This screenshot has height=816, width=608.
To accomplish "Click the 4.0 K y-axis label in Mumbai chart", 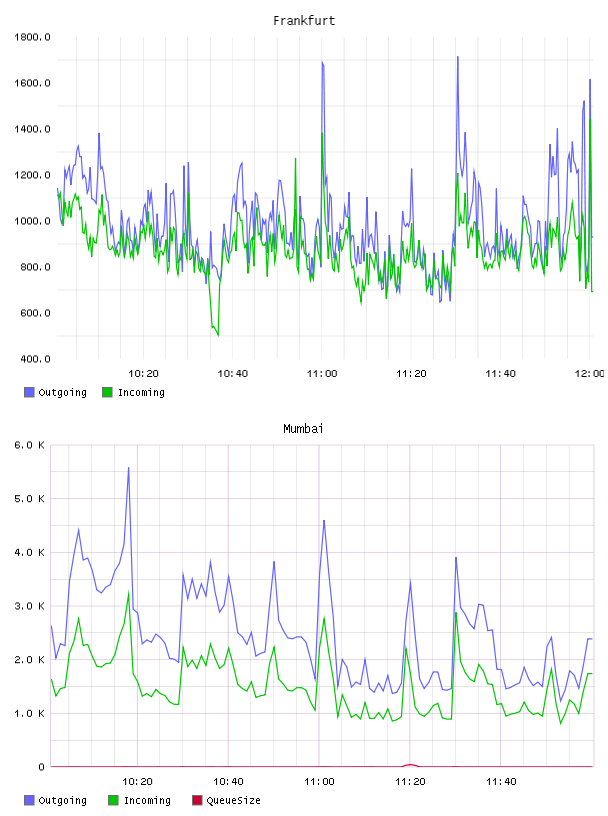I will 29,552.
